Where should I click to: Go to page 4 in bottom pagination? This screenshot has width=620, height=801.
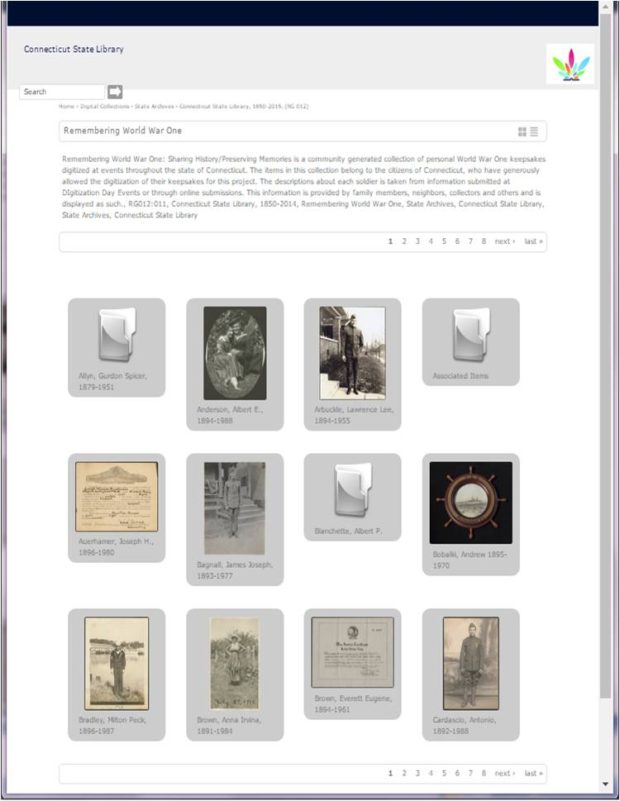[431, 773]
